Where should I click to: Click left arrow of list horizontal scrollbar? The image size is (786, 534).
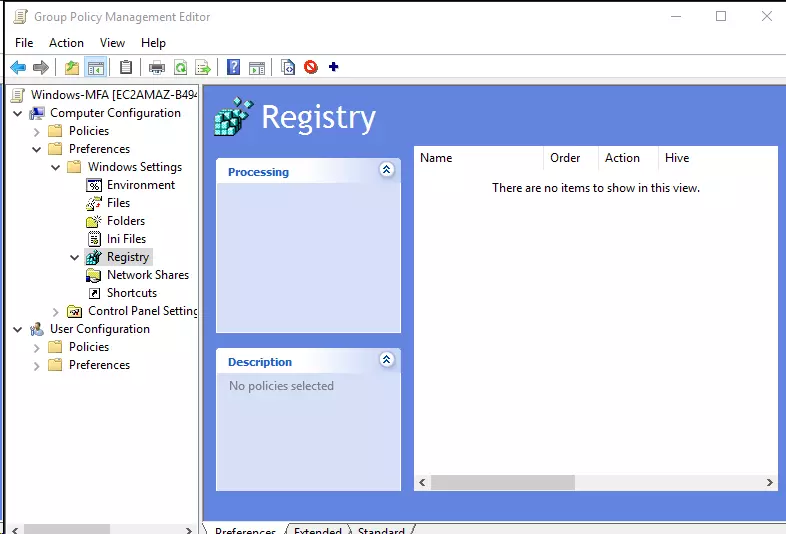(x=422, y=483)
